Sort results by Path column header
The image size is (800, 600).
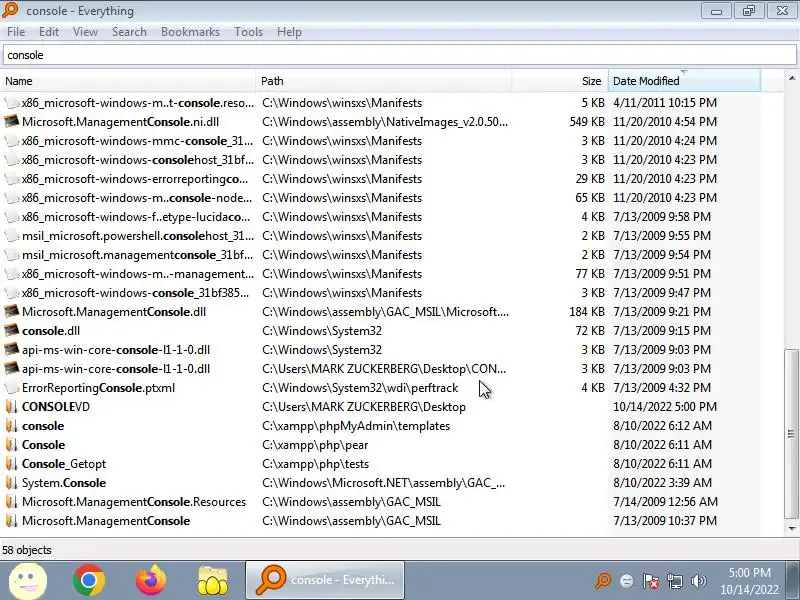(384, 81)
